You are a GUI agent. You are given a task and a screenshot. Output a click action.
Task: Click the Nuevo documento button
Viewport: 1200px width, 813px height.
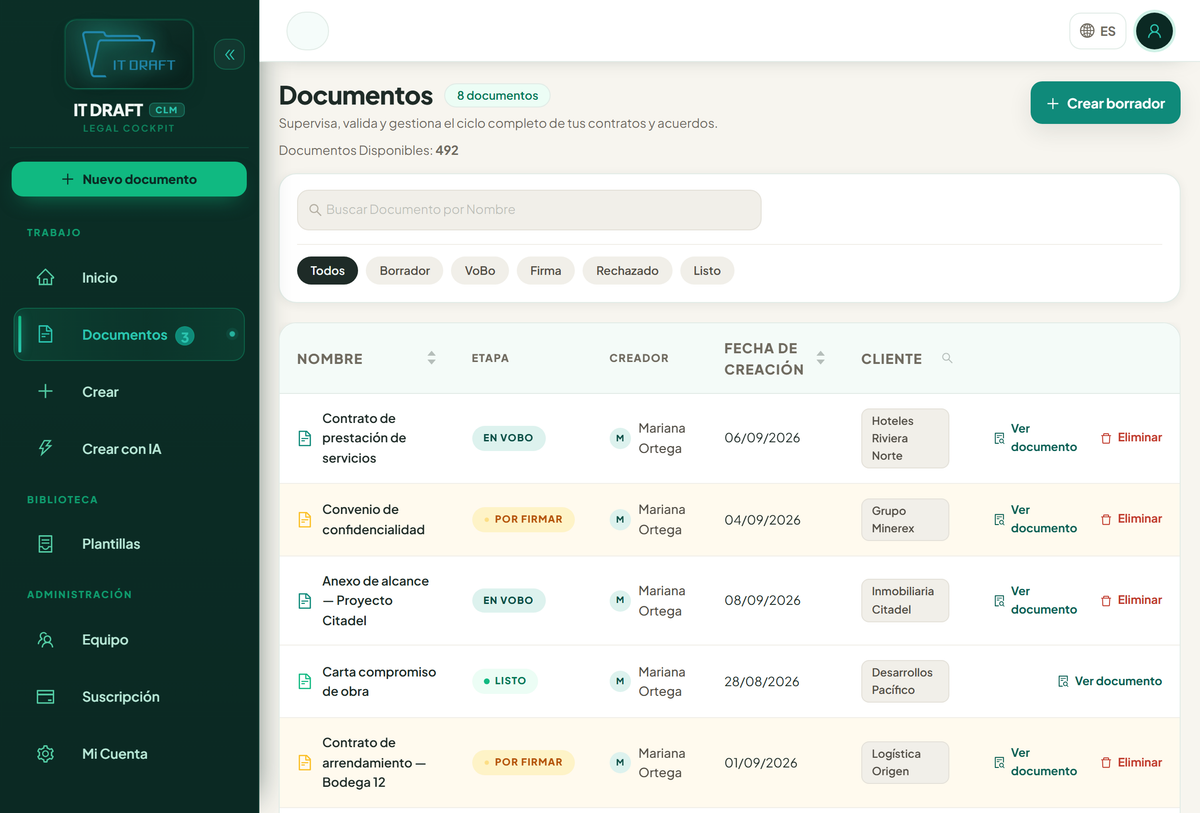coord(129,179)
